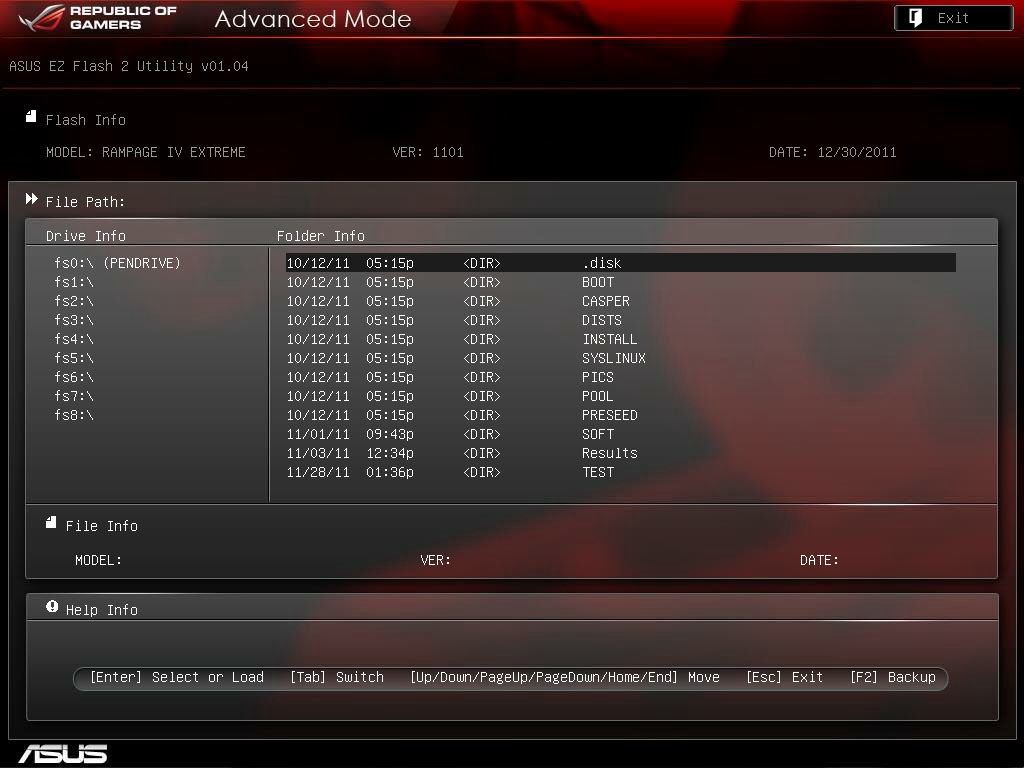Select drive fs4:\
This screenshot has height=768, width=1024.
coord(74,339)
